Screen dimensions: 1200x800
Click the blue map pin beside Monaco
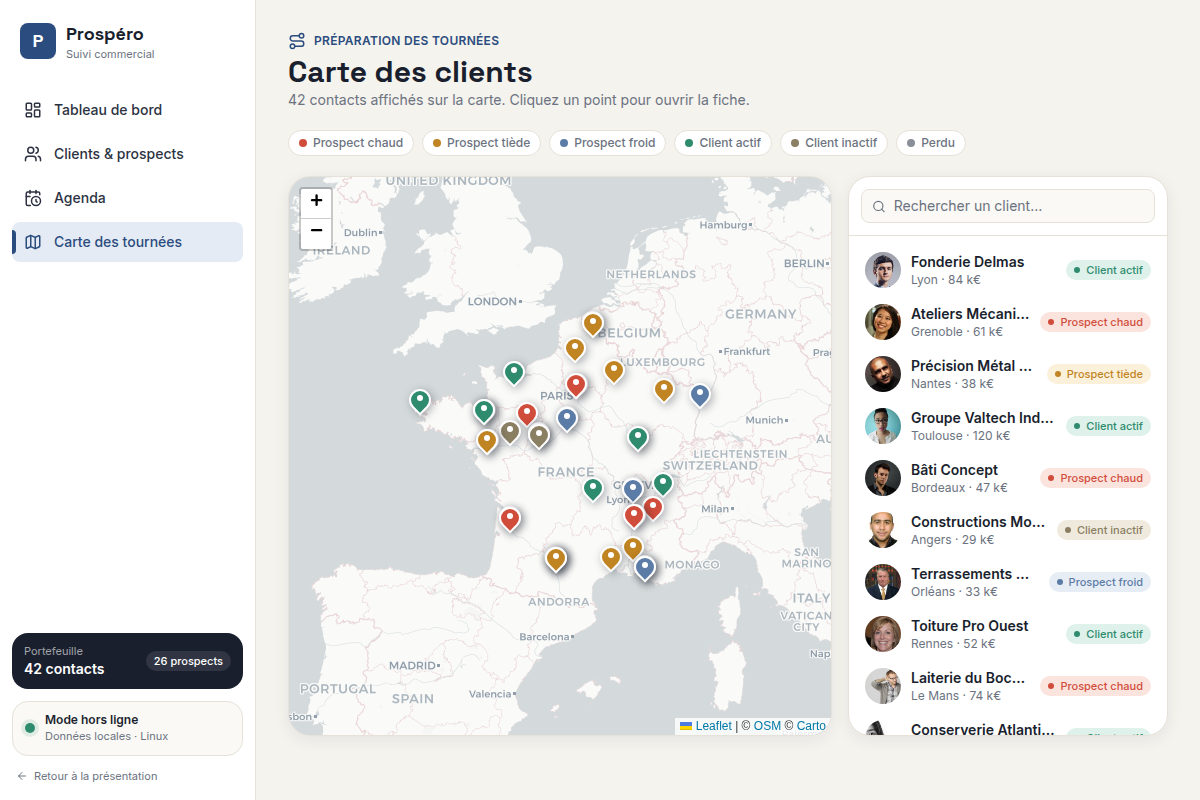pyautogui.click(x=645, y=568)
